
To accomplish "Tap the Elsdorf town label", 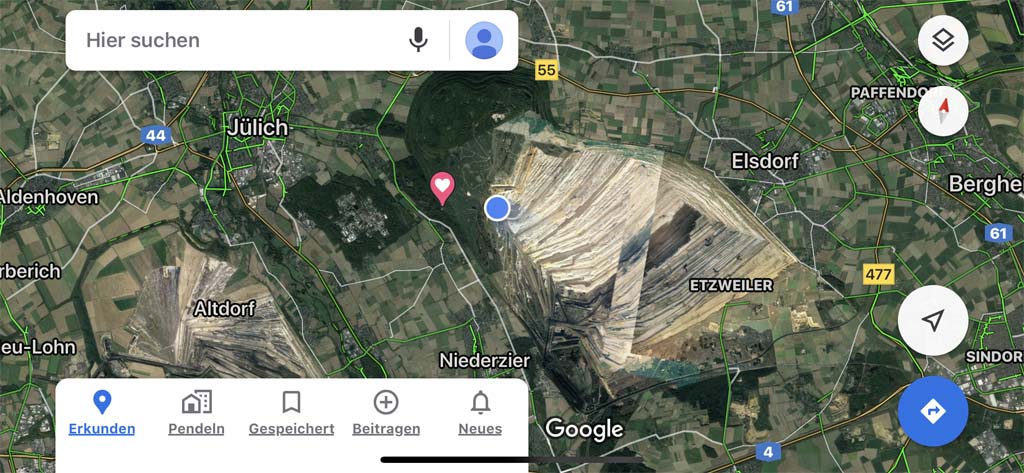I will (x=765, y=160).
